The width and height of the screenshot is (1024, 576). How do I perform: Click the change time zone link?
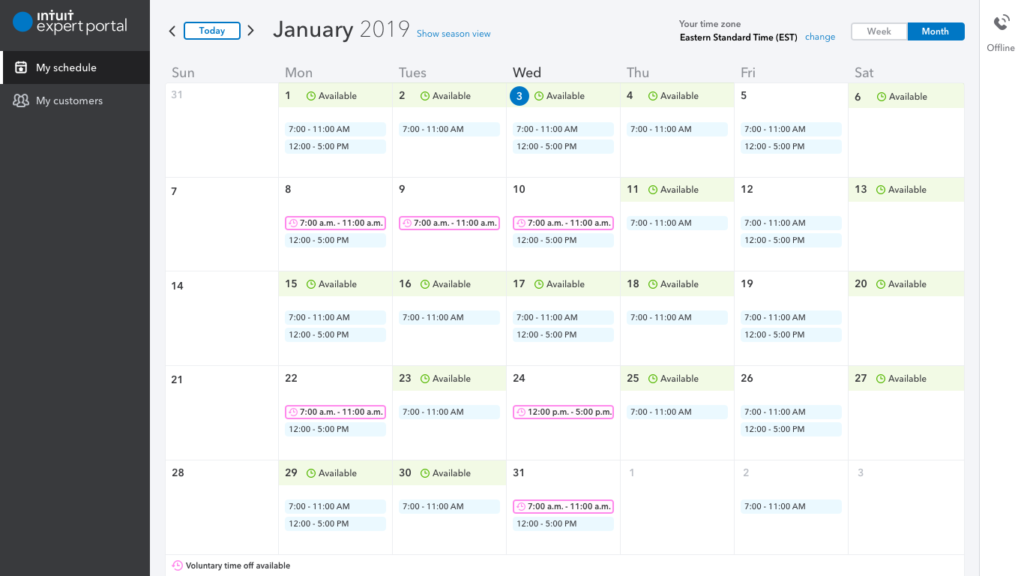[x=820, y=37]
